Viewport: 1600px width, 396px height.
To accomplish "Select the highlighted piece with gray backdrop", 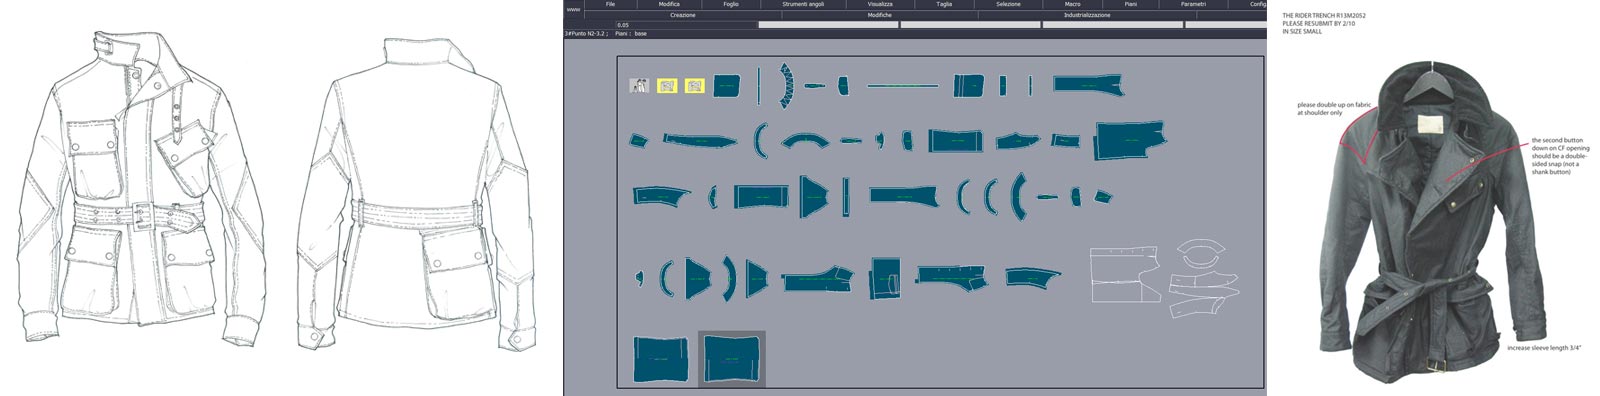I will coord(731,358).
